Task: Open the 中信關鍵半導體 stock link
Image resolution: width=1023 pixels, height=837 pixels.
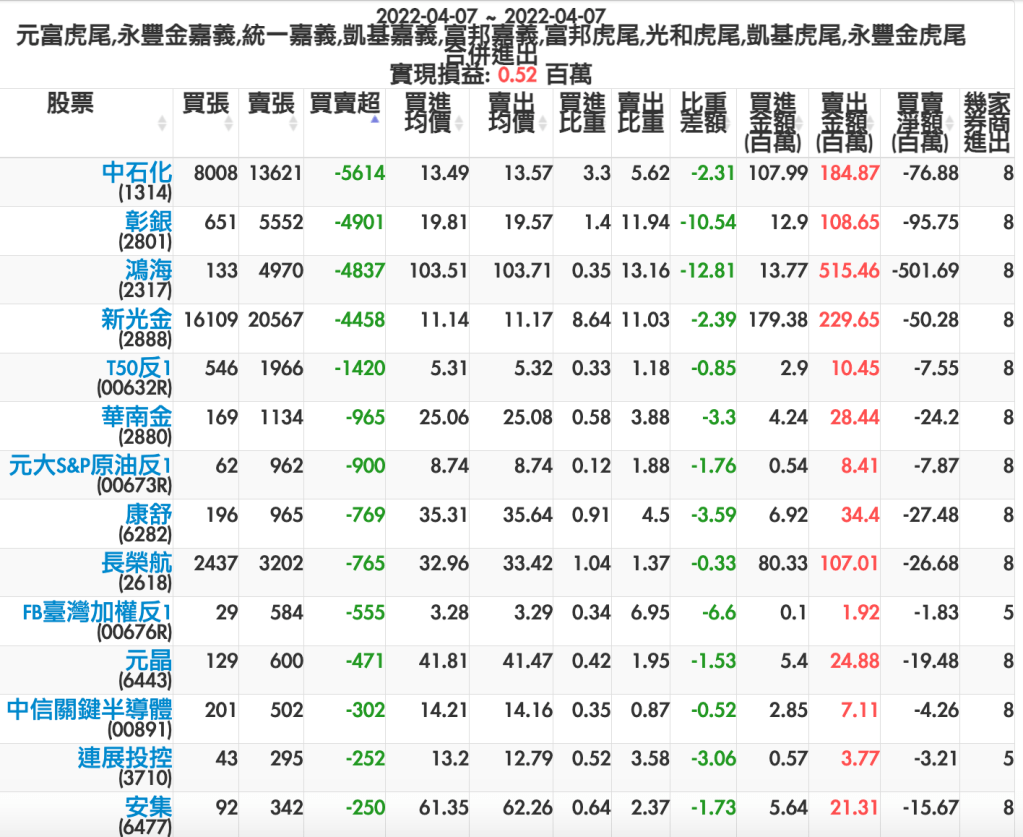Action: pos(90,710)
